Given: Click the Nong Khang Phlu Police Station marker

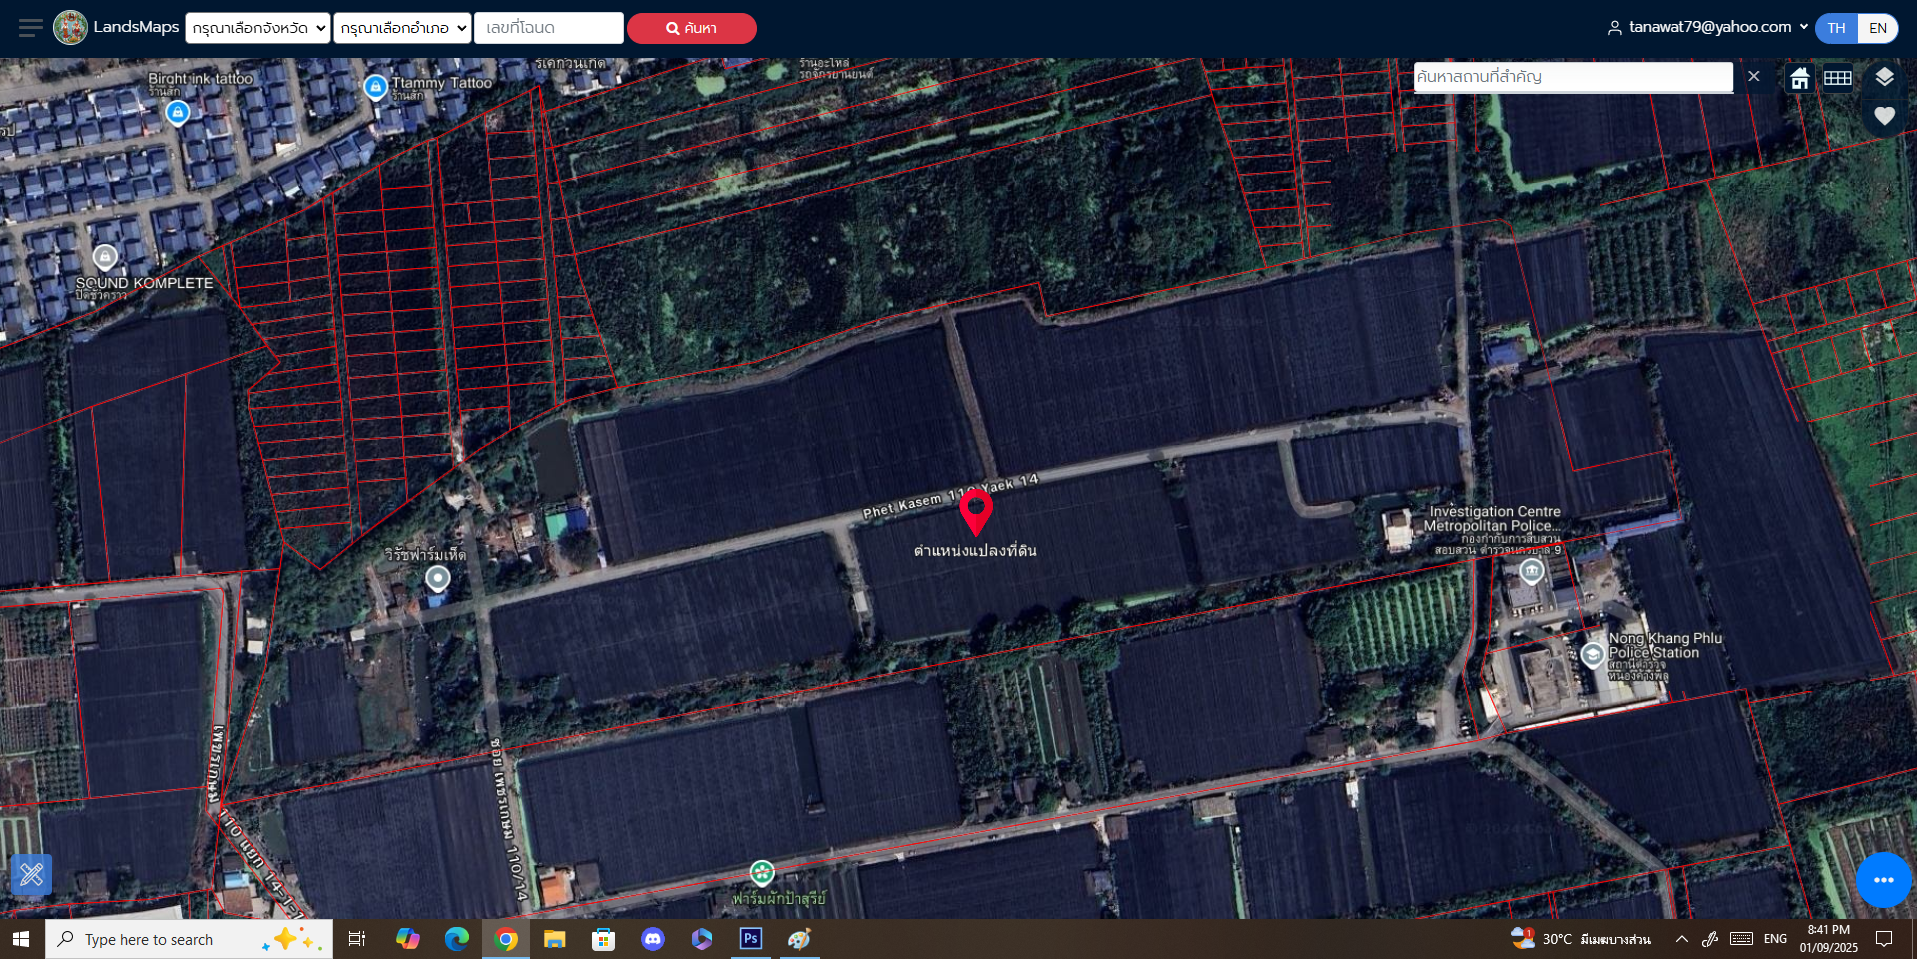Looking at the screenshot, I should tap(1593, 655).
